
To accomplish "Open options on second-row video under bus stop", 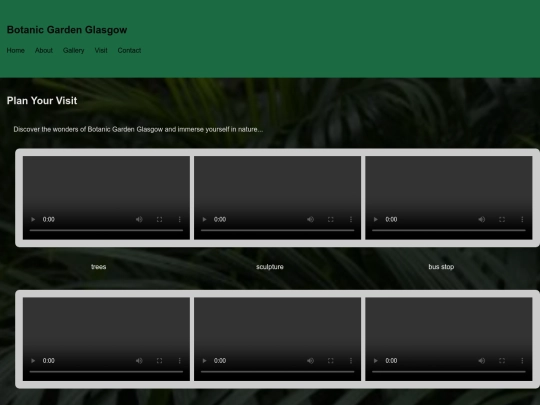I will click(x=522, y=361).
